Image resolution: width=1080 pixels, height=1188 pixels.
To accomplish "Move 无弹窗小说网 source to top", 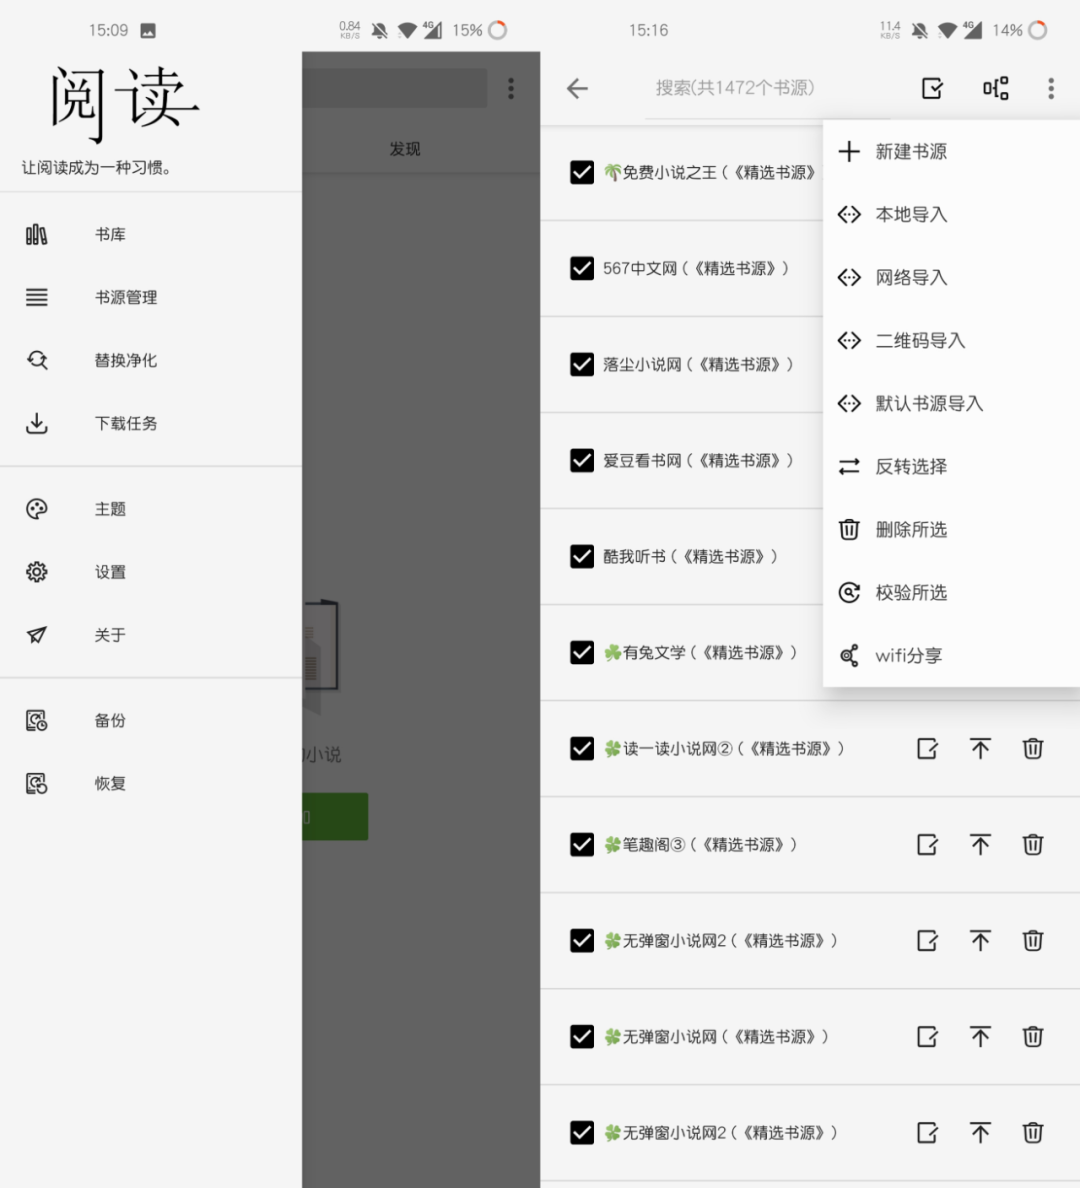I will [x=980, y=1036].
